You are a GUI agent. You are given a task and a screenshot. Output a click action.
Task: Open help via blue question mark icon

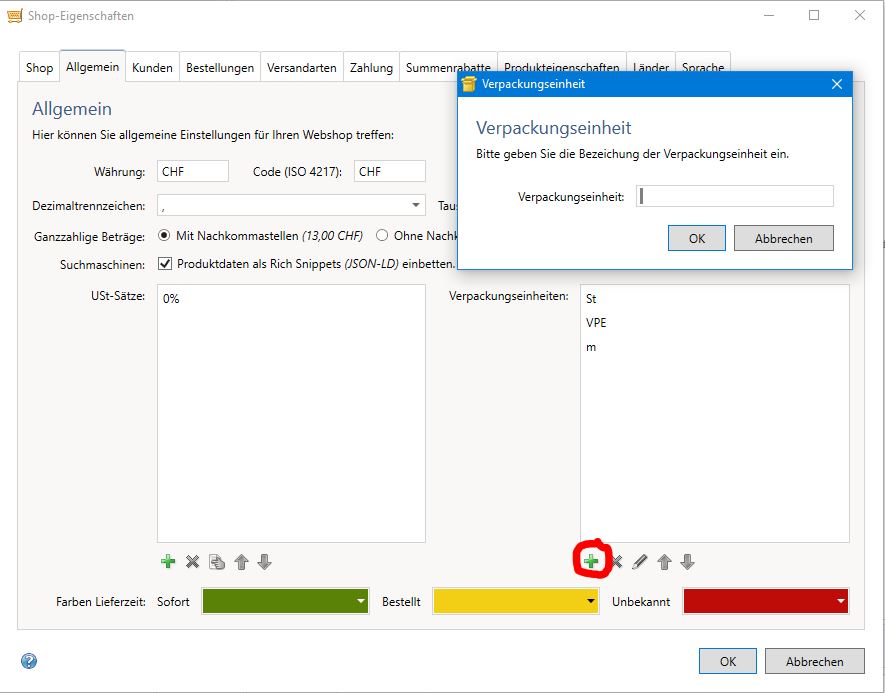[x=29, y=661]
